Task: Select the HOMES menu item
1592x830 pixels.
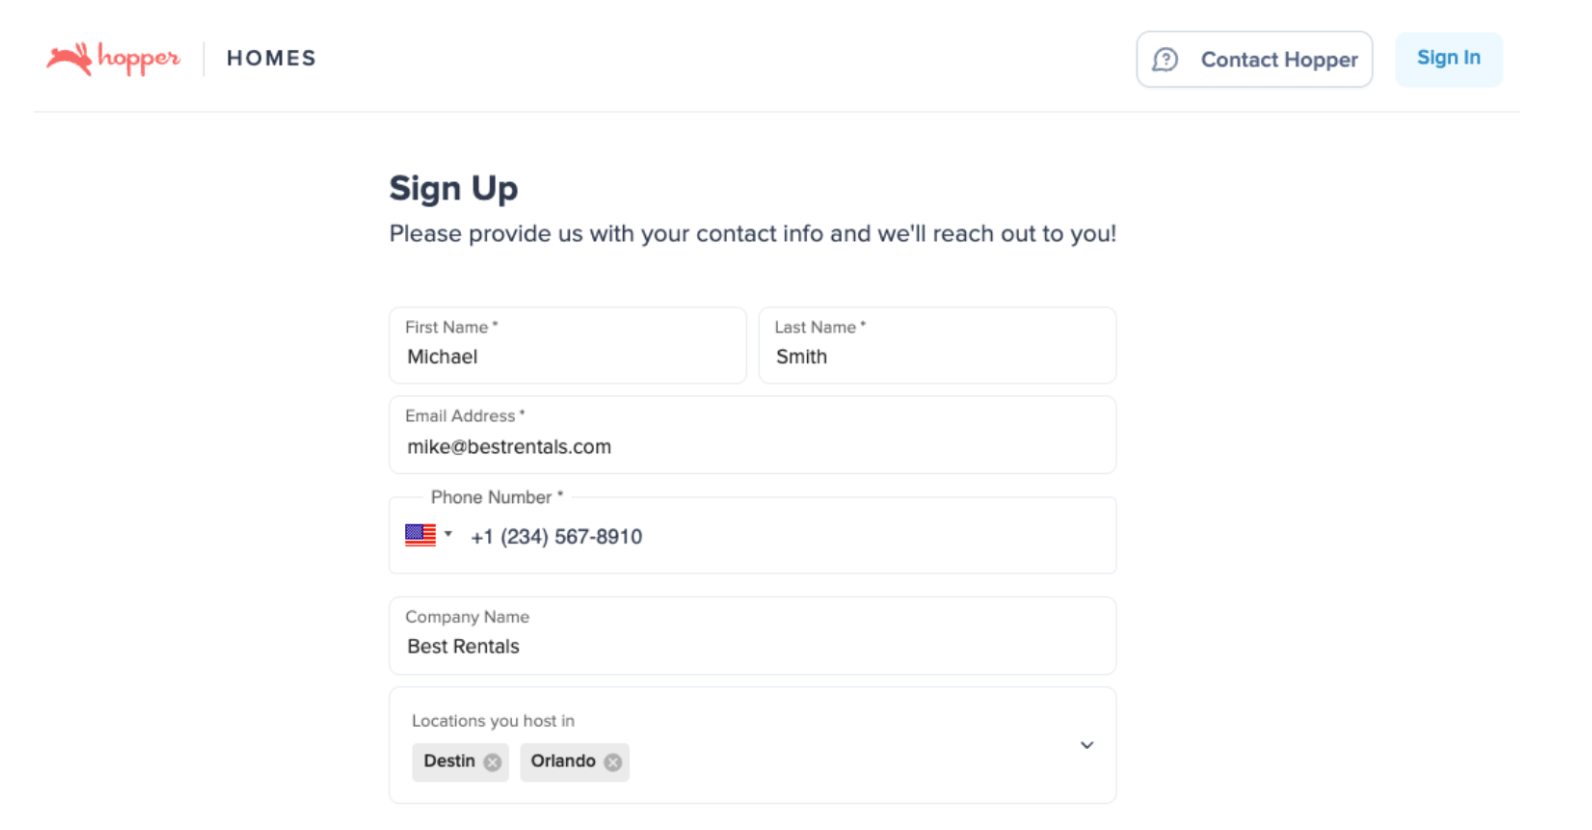Action: (270, 58)
